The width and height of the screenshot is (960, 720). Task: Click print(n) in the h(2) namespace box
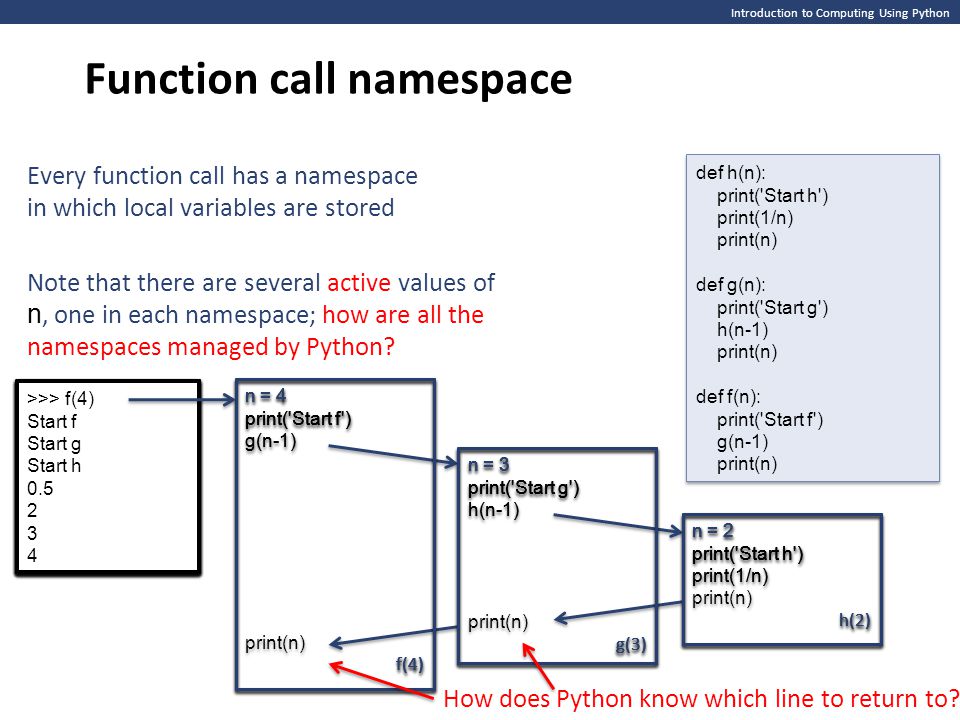pos(722,598)
